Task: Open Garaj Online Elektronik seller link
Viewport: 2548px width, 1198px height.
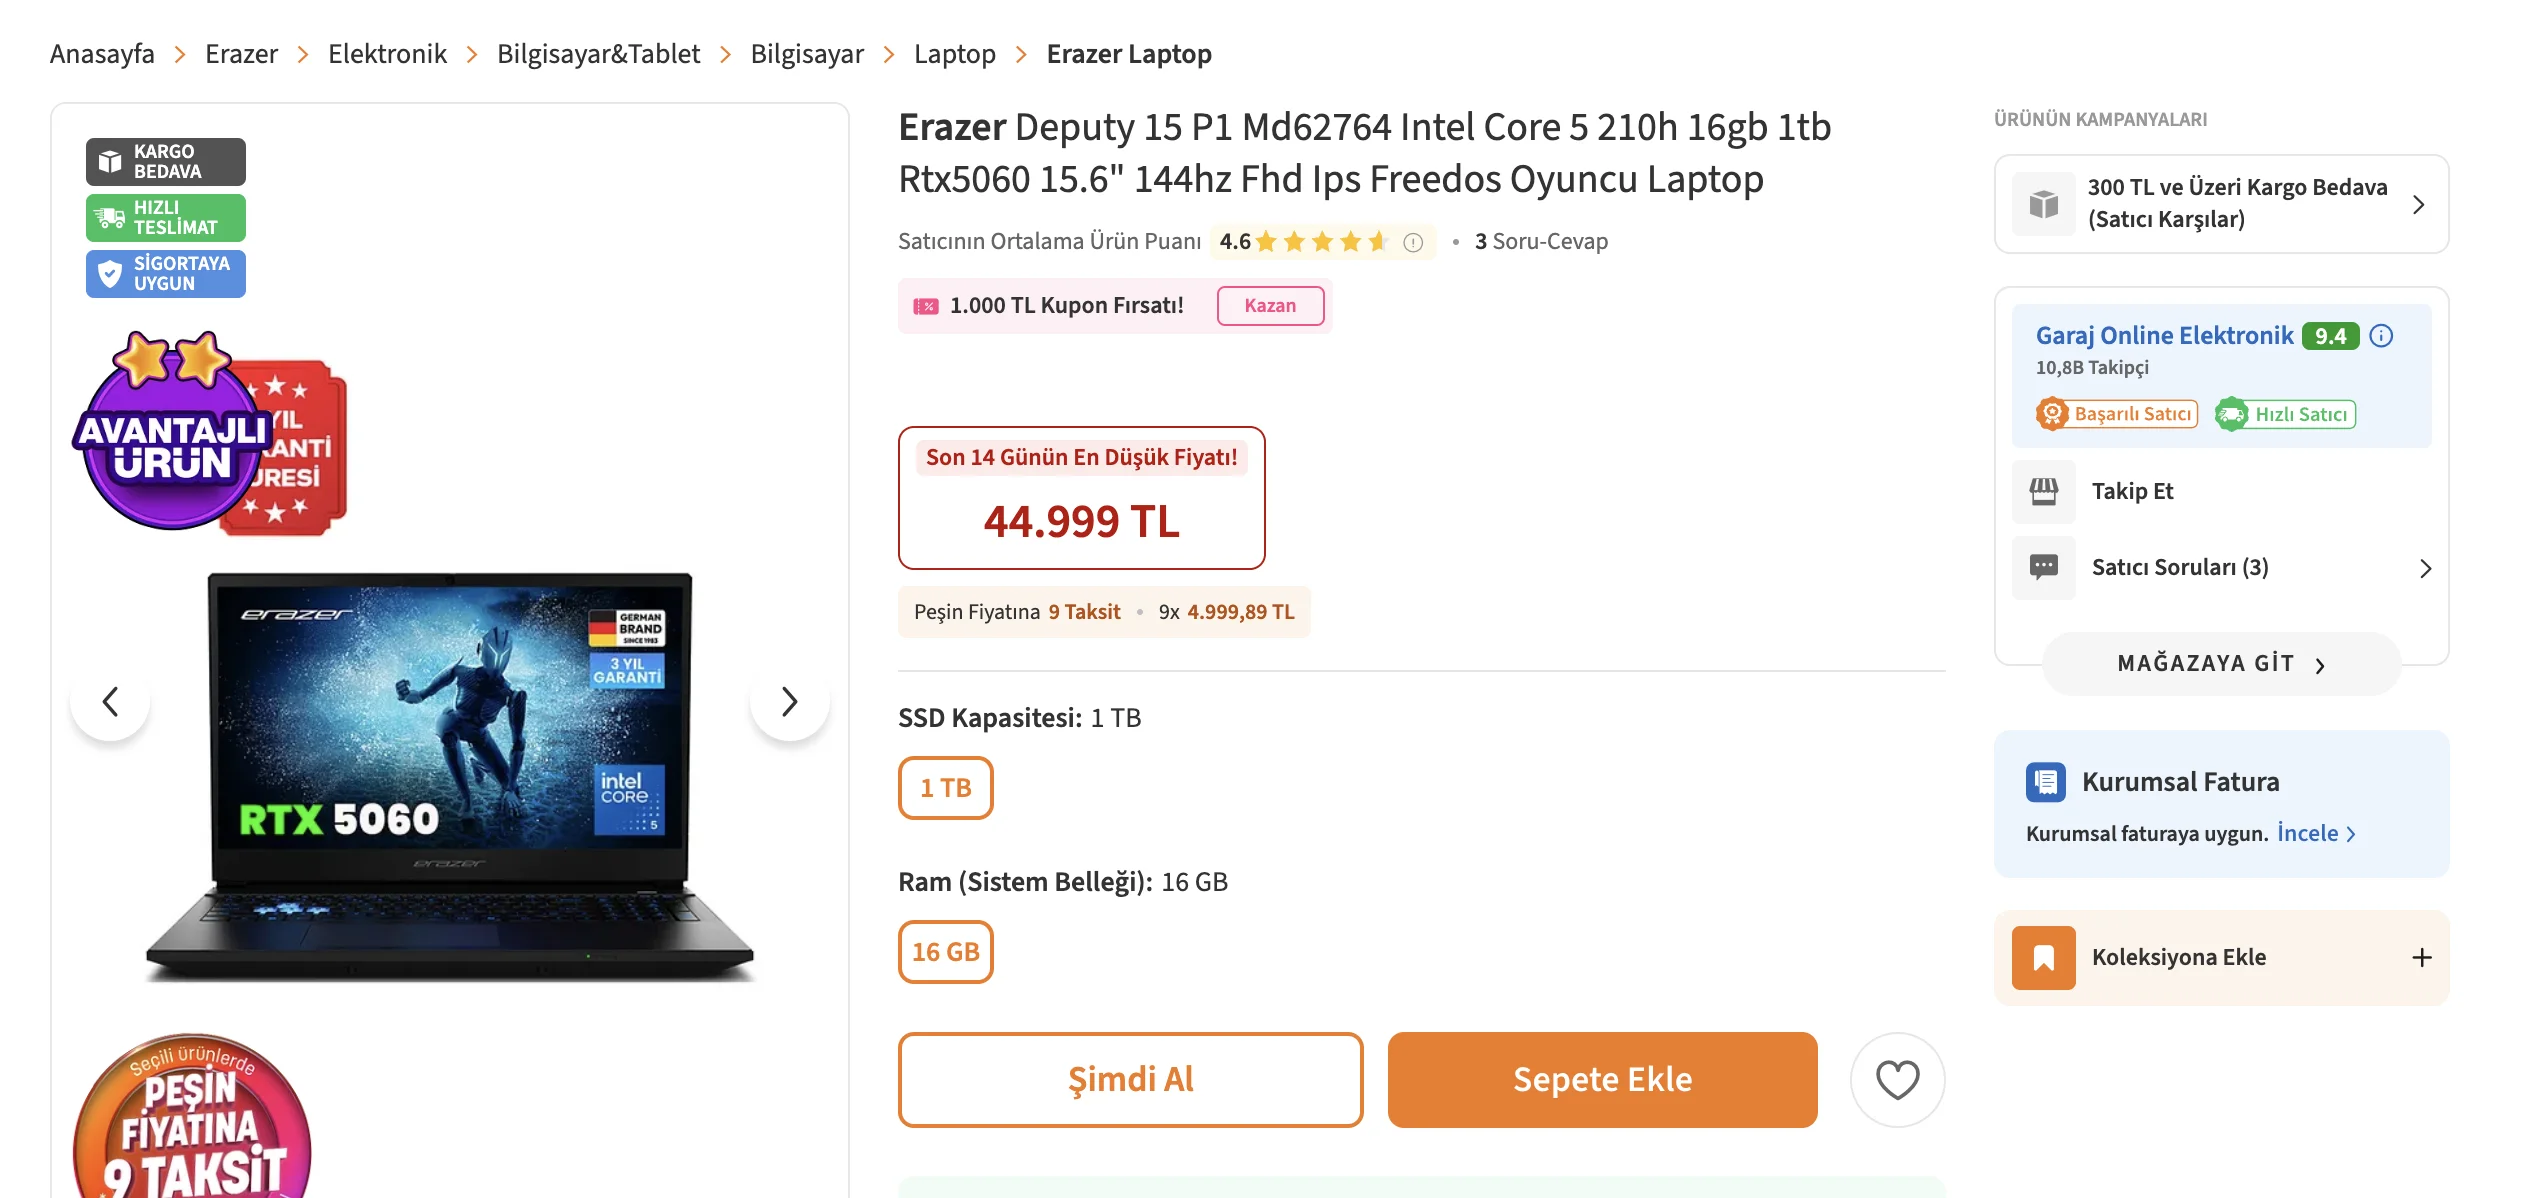Action: tap(2164, 336)
